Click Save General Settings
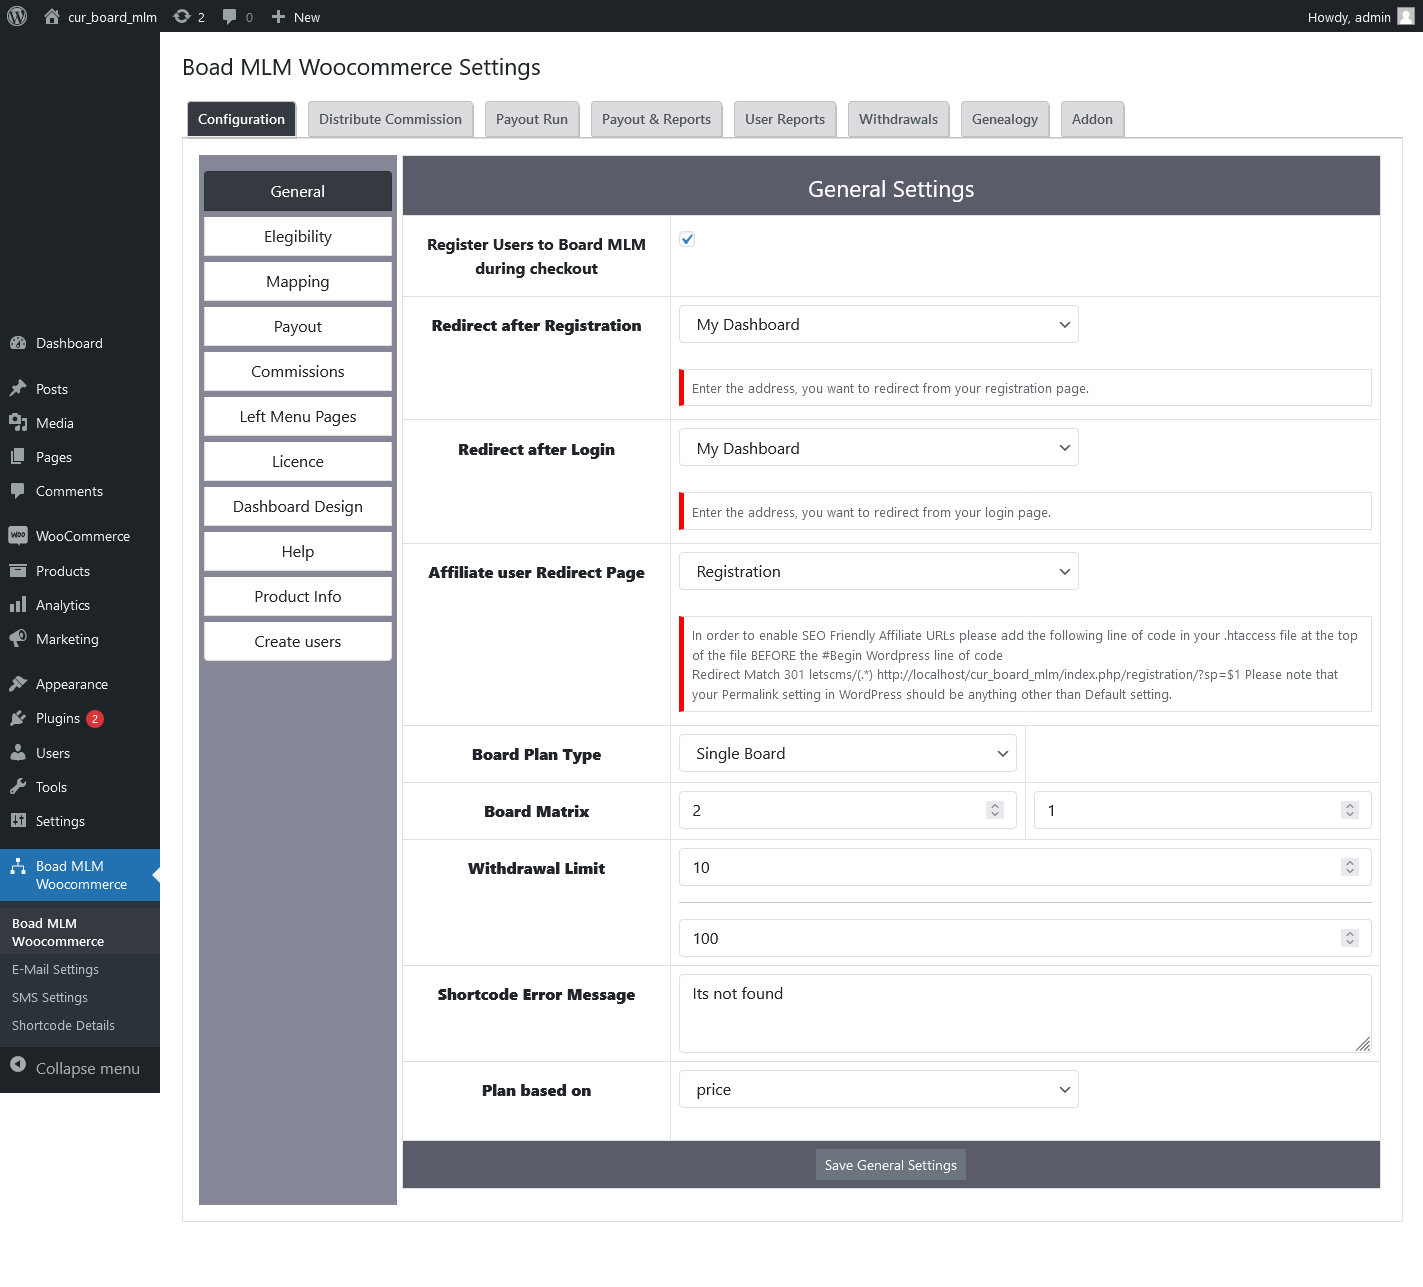This screenshot has height=1287, width=1423. 890,1164
